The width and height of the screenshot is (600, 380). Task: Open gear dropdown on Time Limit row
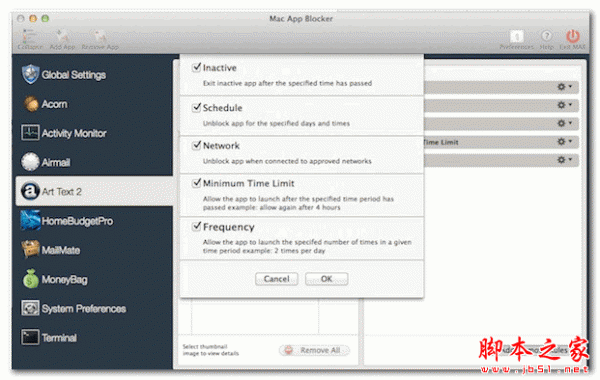point(564,142)
